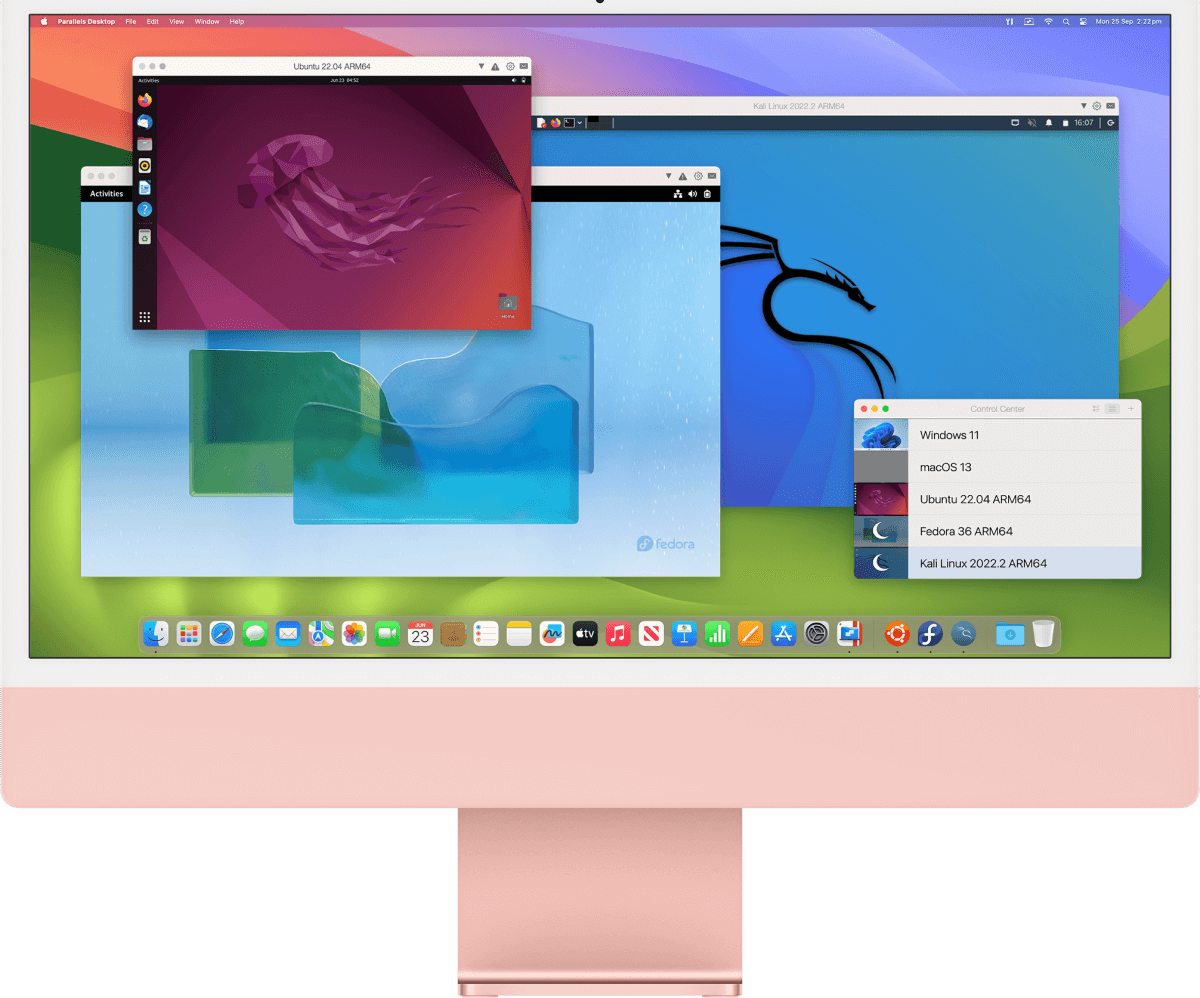Click the Windows 11 thumbnail in Control Center
This screenshot has height=998, width=1200.
click(881, 435)
